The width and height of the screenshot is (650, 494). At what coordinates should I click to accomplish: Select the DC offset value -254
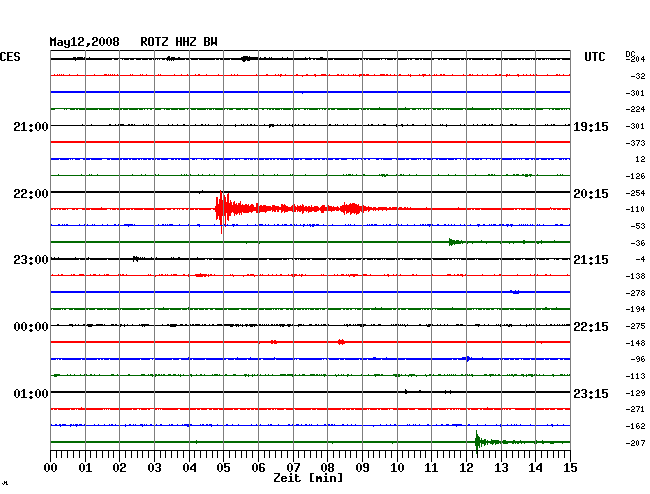click(635, 193)
